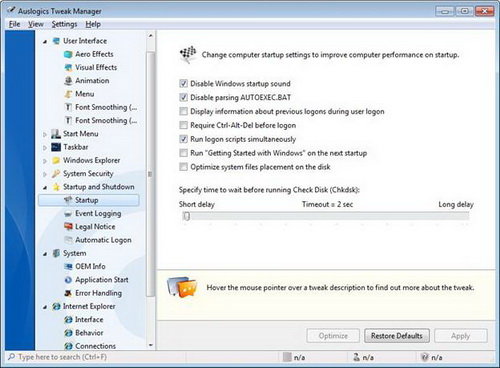The width and height of the screenshot is (500, 368).
Task: Click the Visual Effects tree icon
Action: (x=68, y=68)
